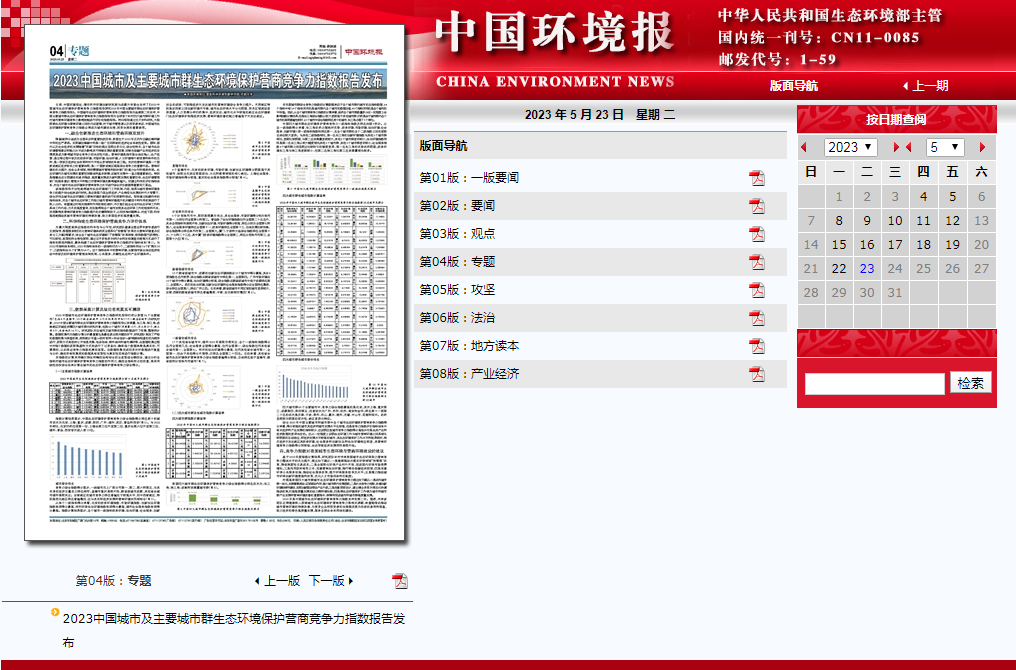Go to 上一期 previous issue

(926, 86)
